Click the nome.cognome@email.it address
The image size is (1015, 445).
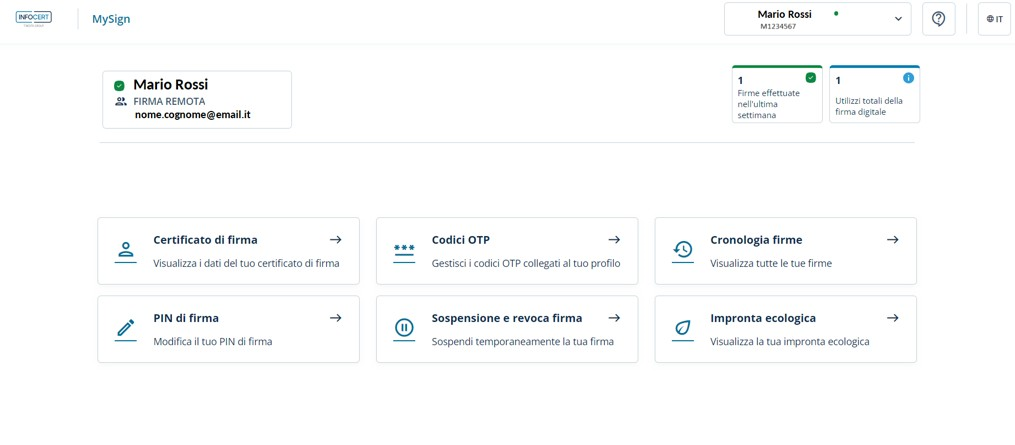pyautogui.click(x=193, y=115)
